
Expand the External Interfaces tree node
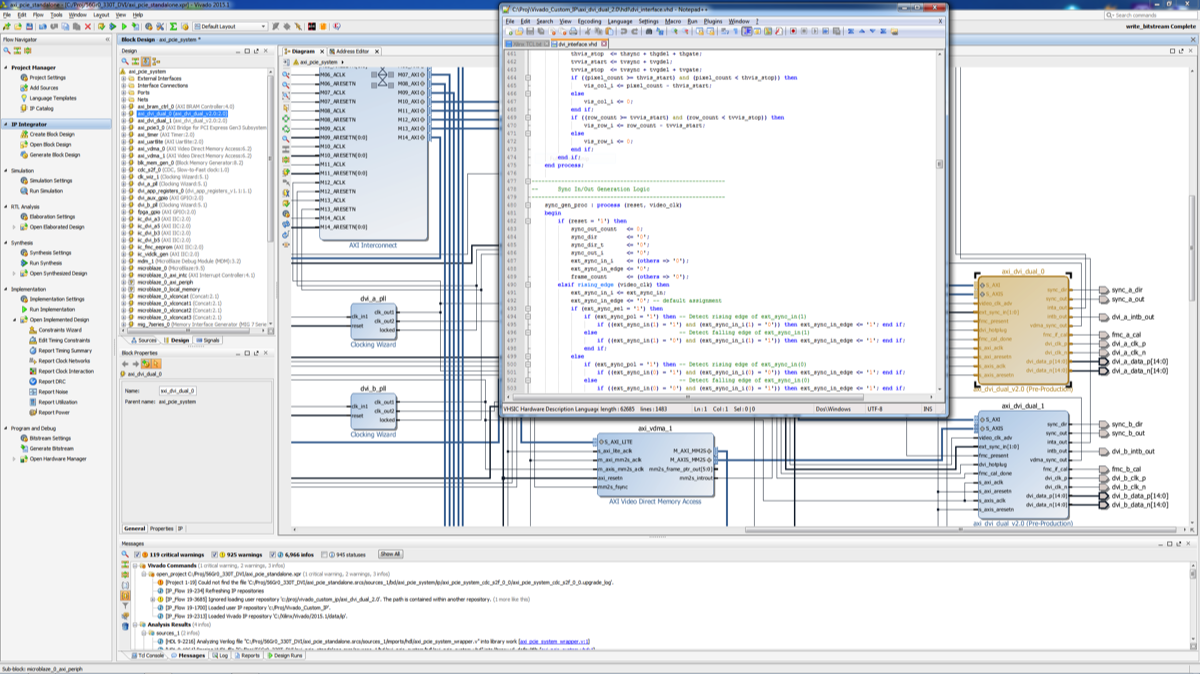pyautogui.click(x=124, y=78)
